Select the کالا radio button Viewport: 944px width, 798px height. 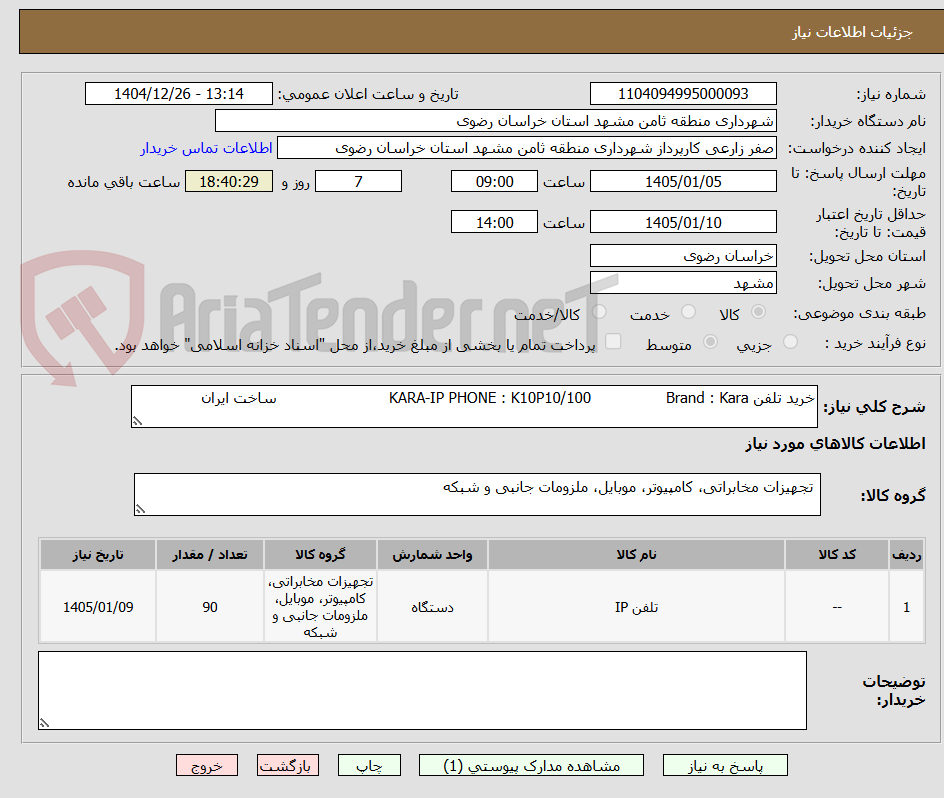point(759,312)
